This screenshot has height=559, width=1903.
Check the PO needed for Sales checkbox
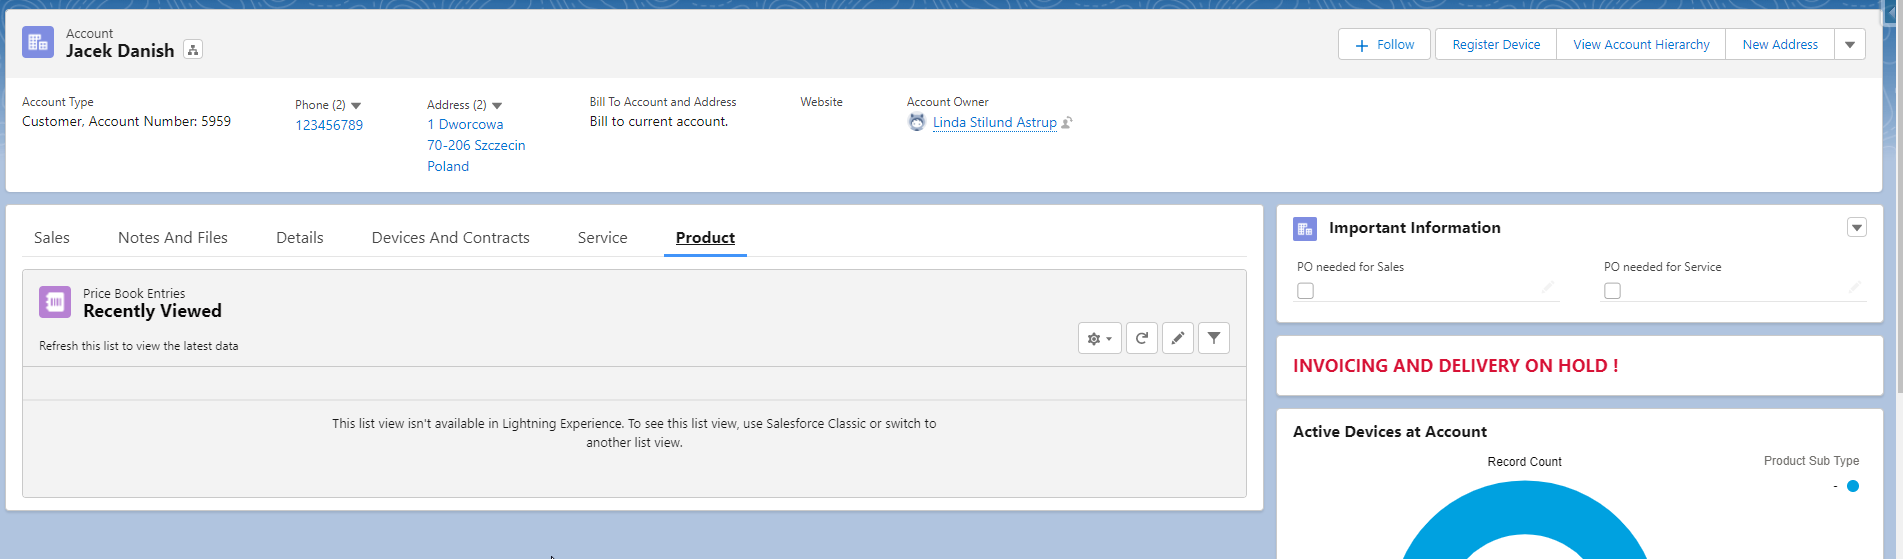pos(1305,291)
